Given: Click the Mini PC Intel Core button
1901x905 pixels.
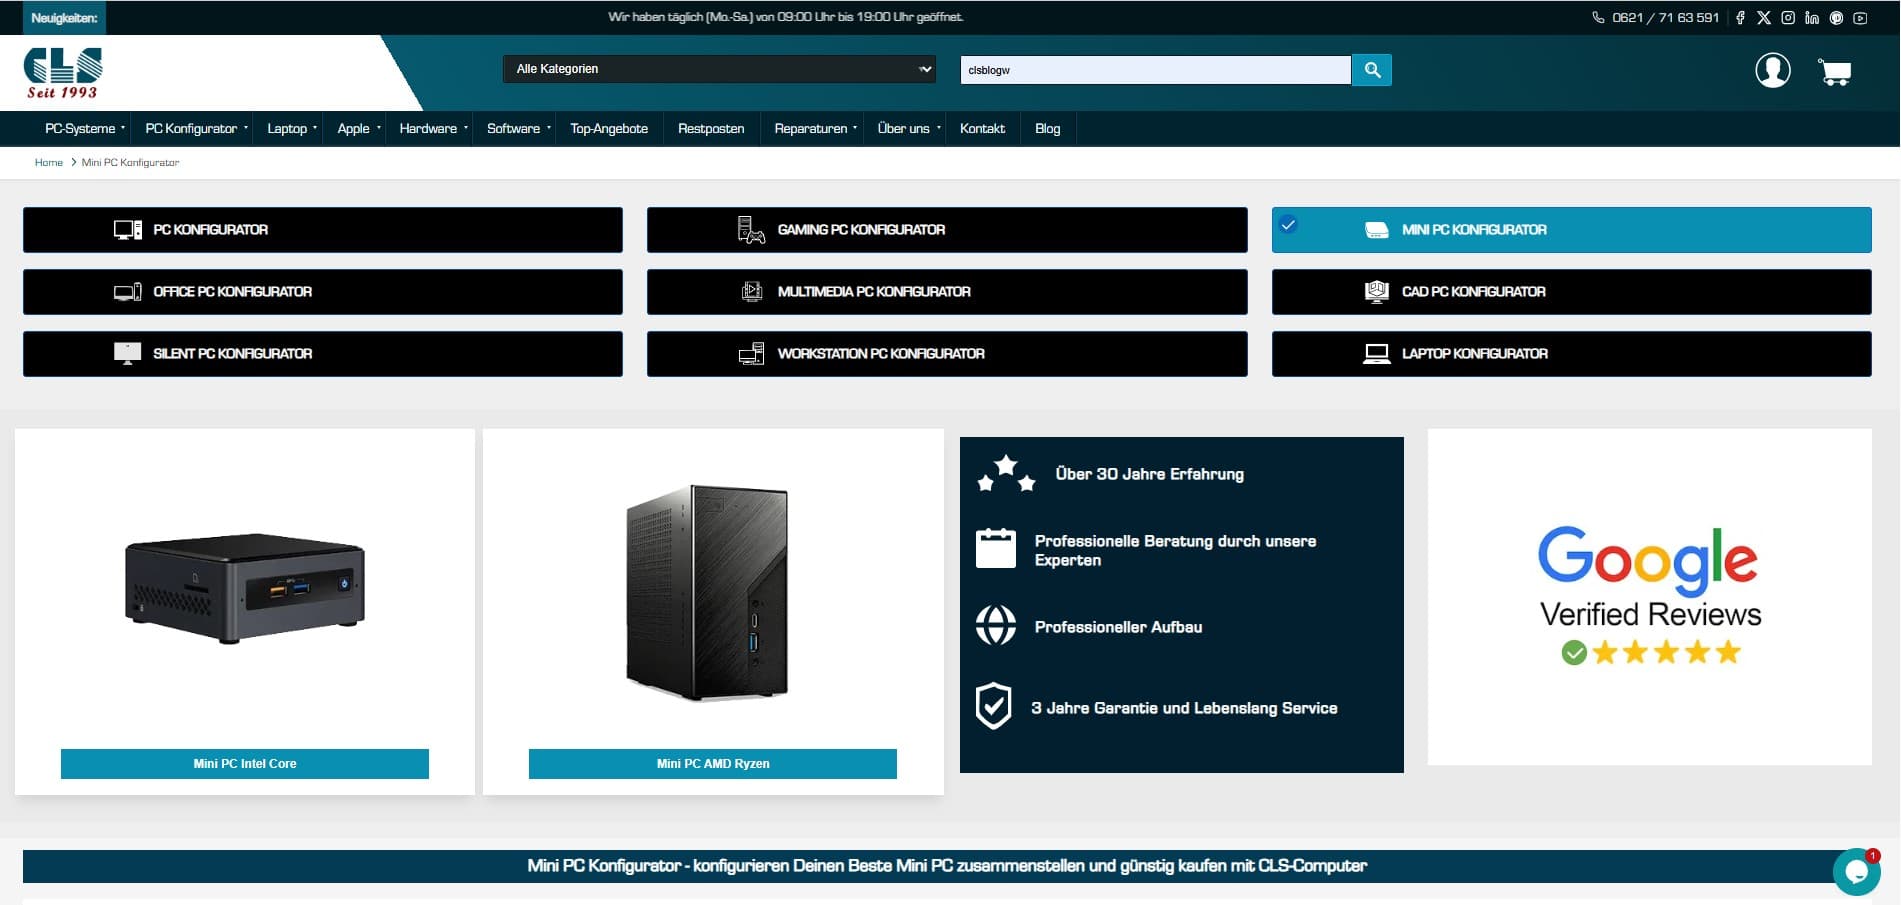Looking at the screenshot, I should pos(245,764).
